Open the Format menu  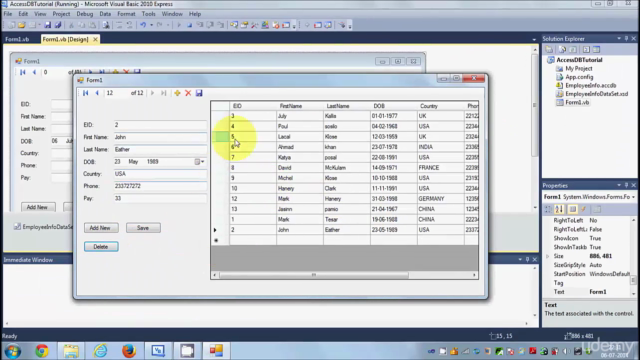pyautogui.click(x=126, y=14)
